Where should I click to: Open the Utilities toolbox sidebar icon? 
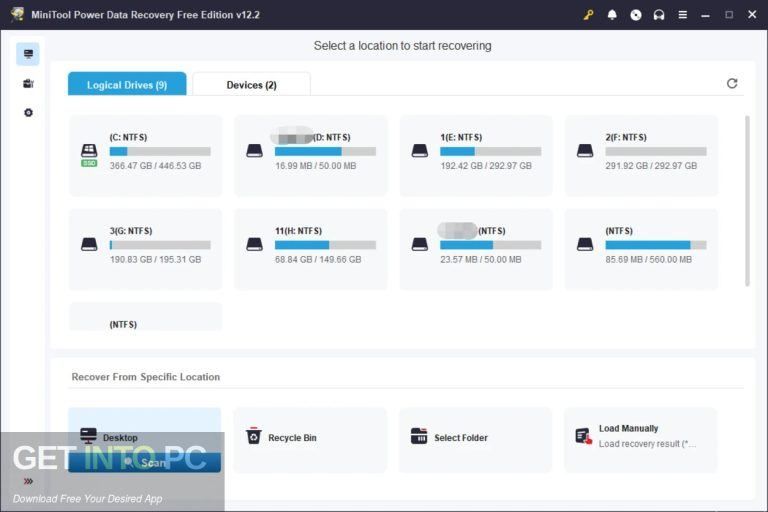click(28, 84)
